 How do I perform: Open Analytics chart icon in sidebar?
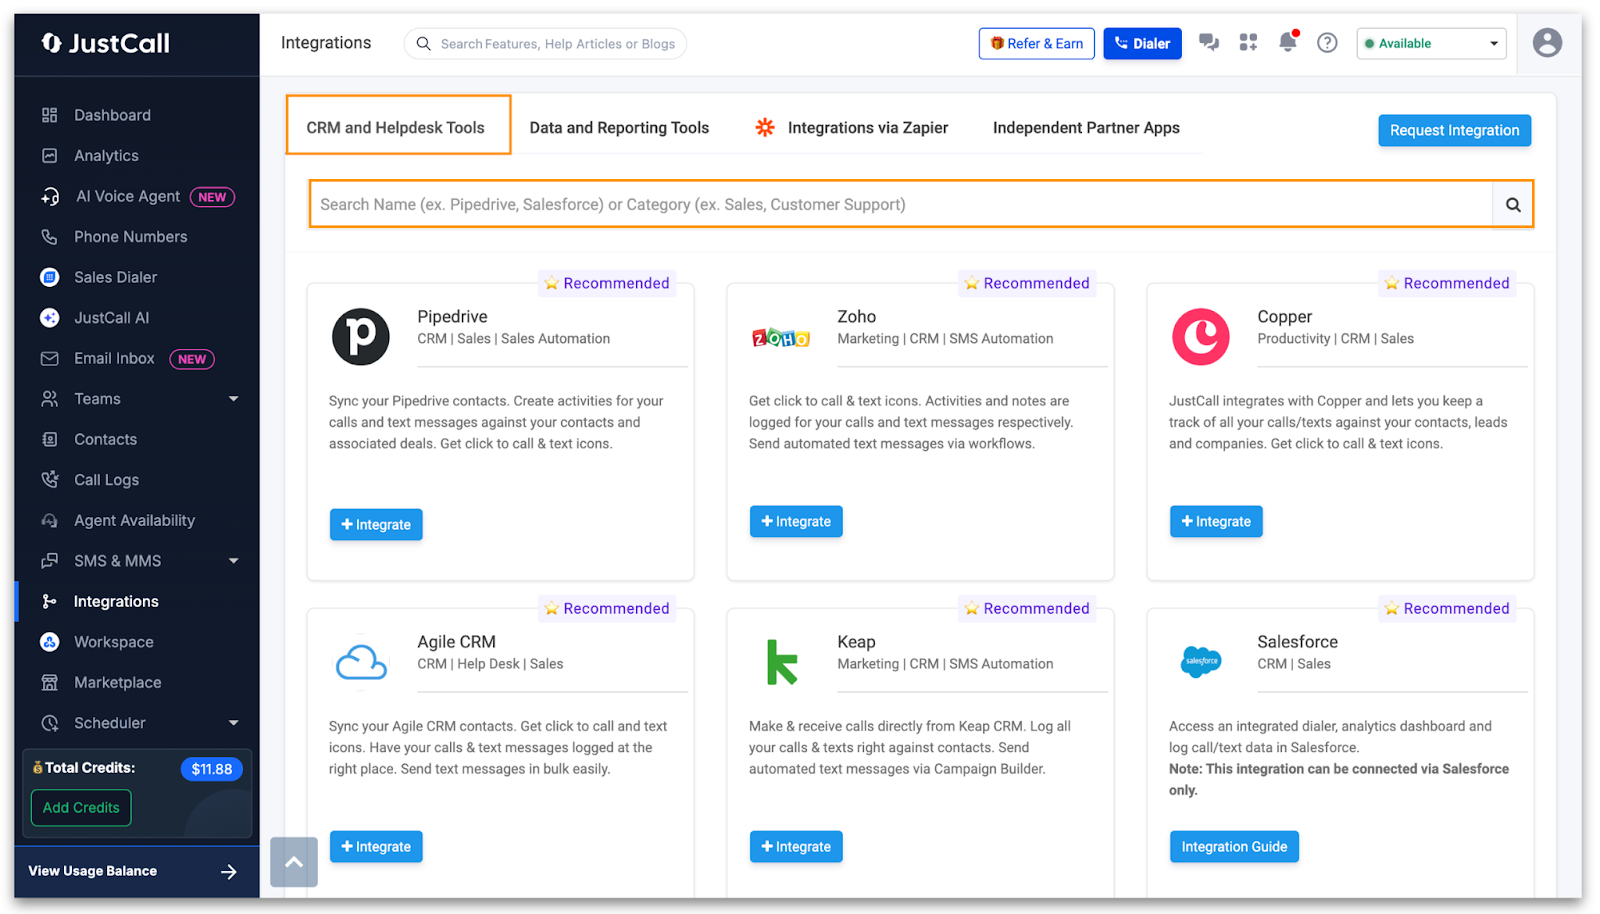(x=49, y=155)
